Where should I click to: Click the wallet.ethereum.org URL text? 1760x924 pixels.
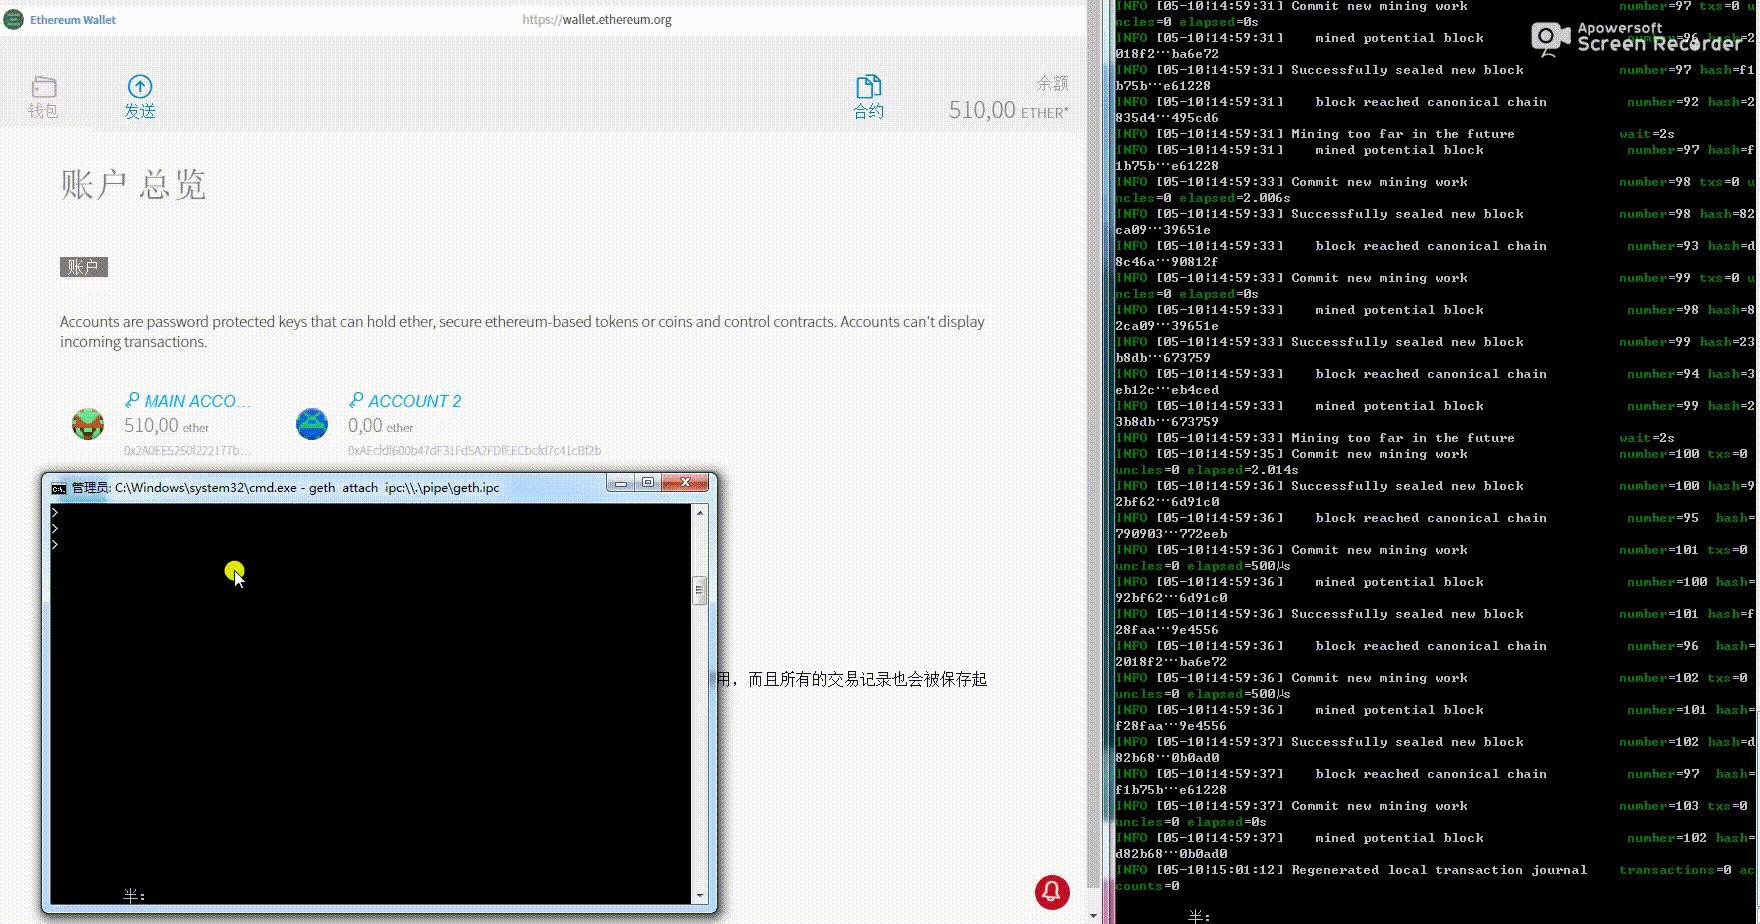(x=597, y=19)
